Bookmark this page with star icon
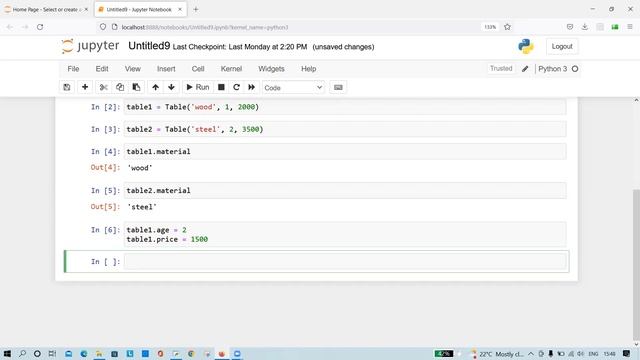Screen dimensions: 640x360 coord(507,27)
